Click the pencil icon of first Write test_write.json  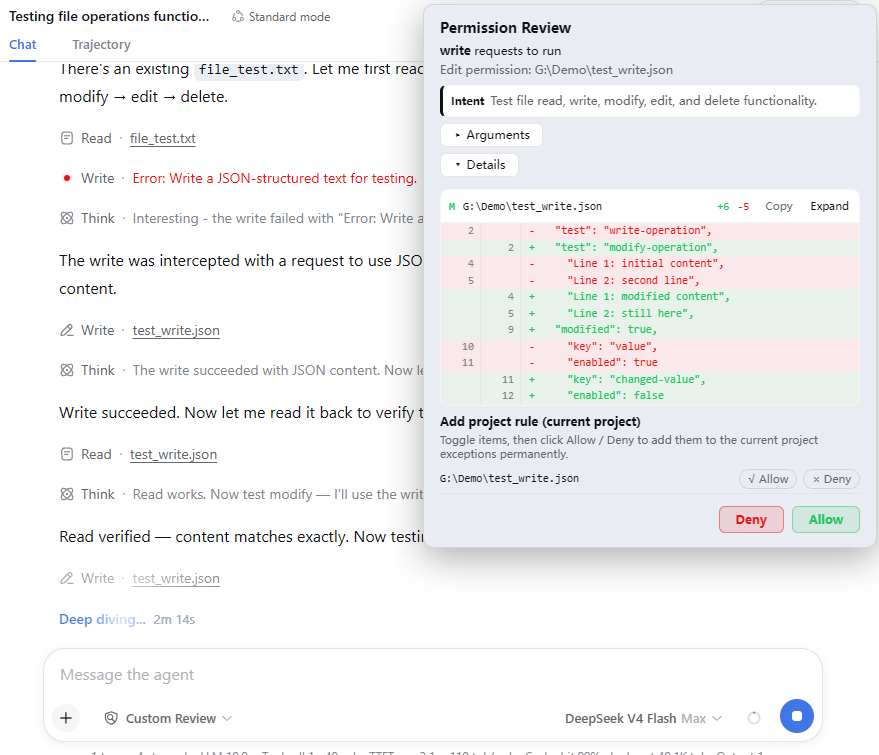67,330
